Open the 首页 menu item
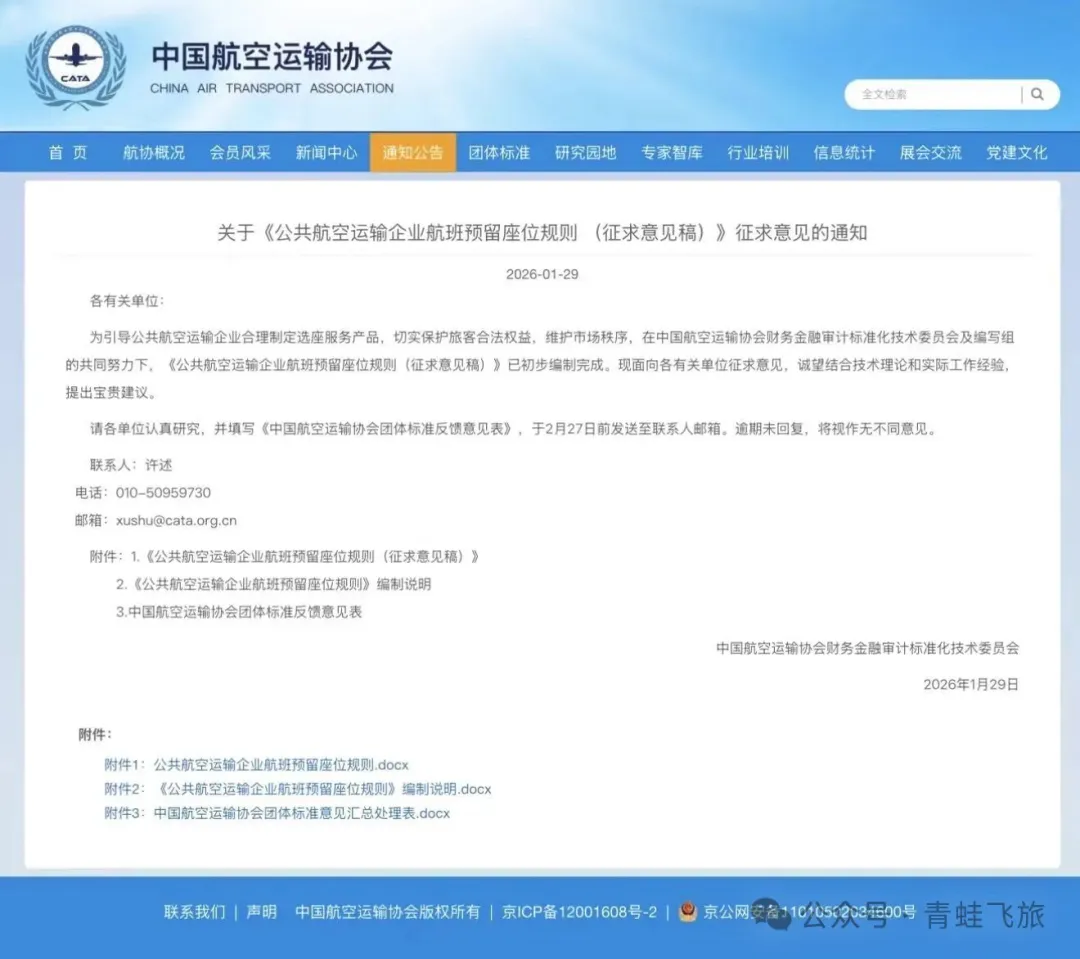The height and width of the screenshot is (959, 1080). 68,152
